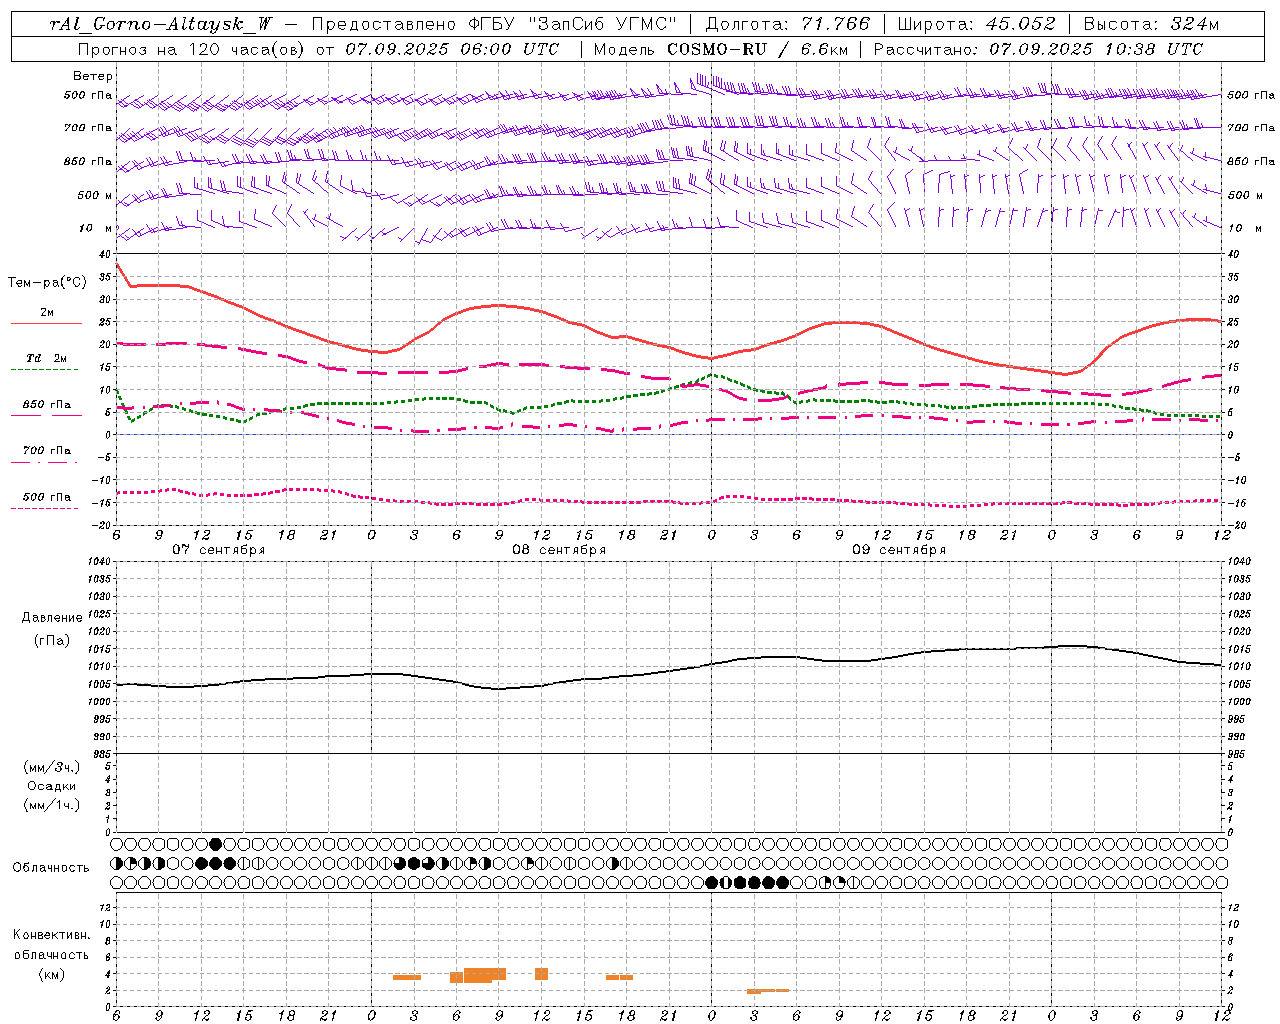Click the Высота: 324м value

1151,24
